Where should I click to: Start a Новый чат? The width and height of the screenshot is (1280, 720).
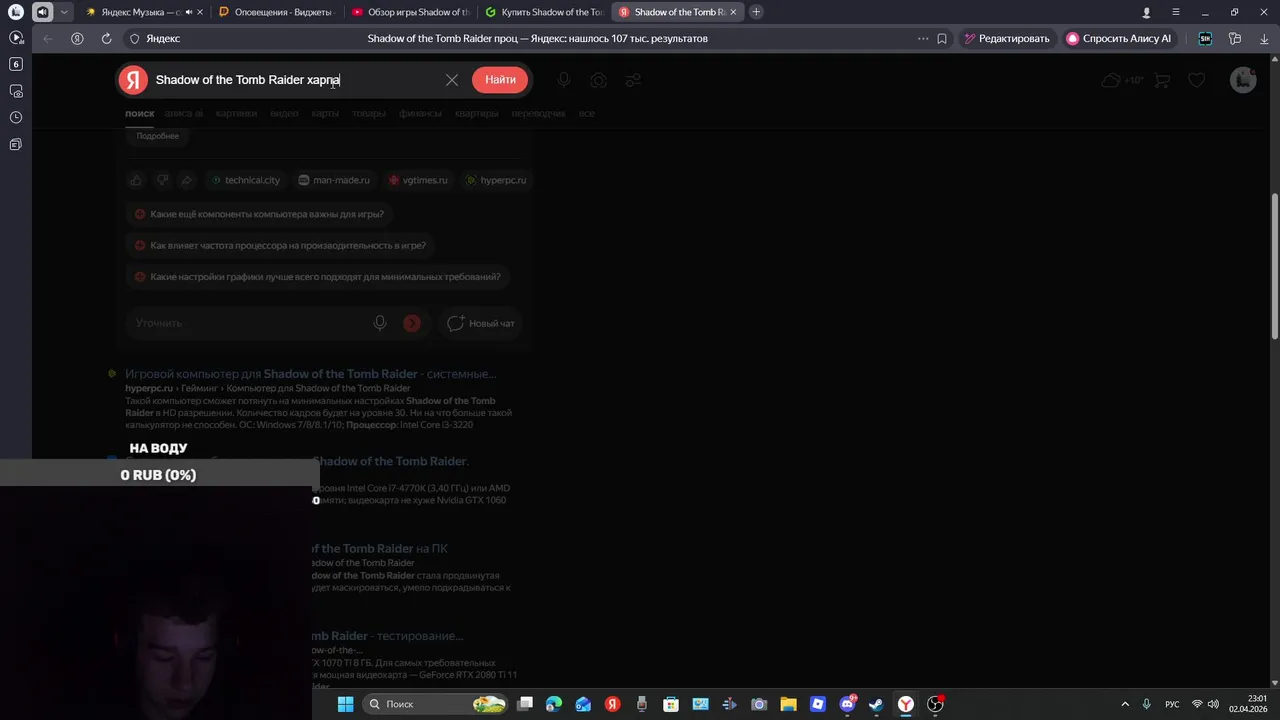pyautogui.click(x=481, y=323)
